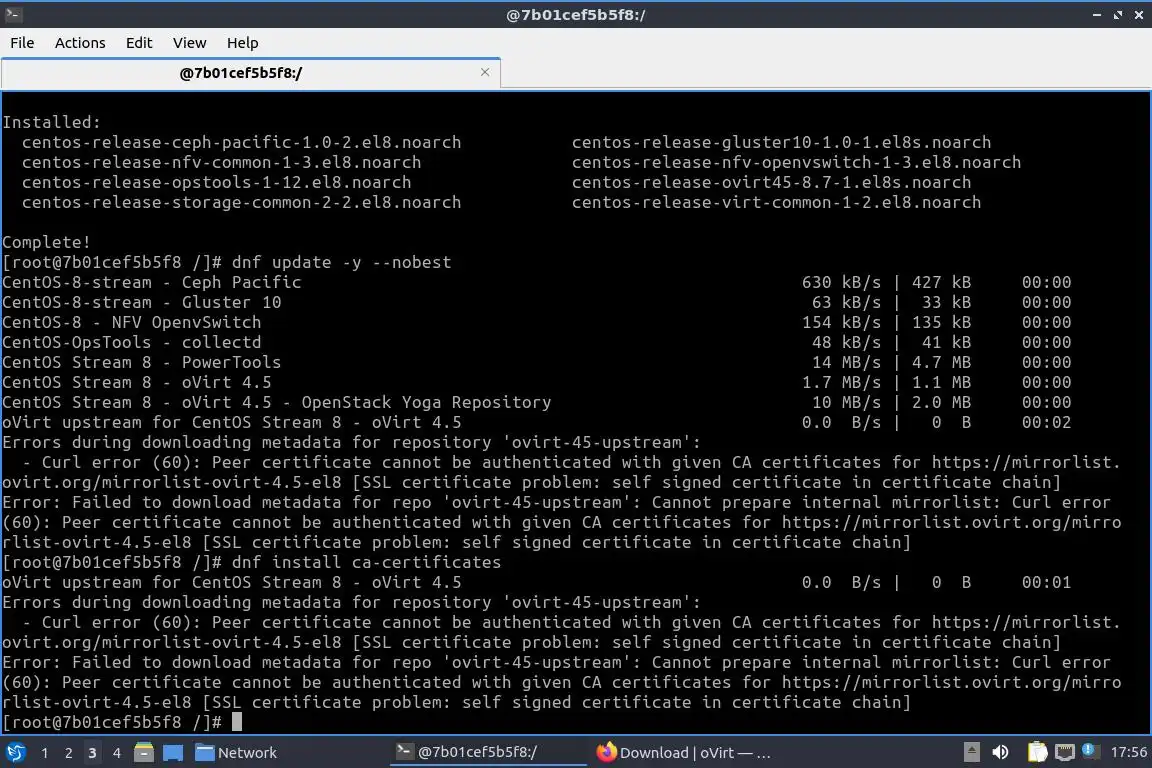Minimize the terminal window

[1096, 15]
